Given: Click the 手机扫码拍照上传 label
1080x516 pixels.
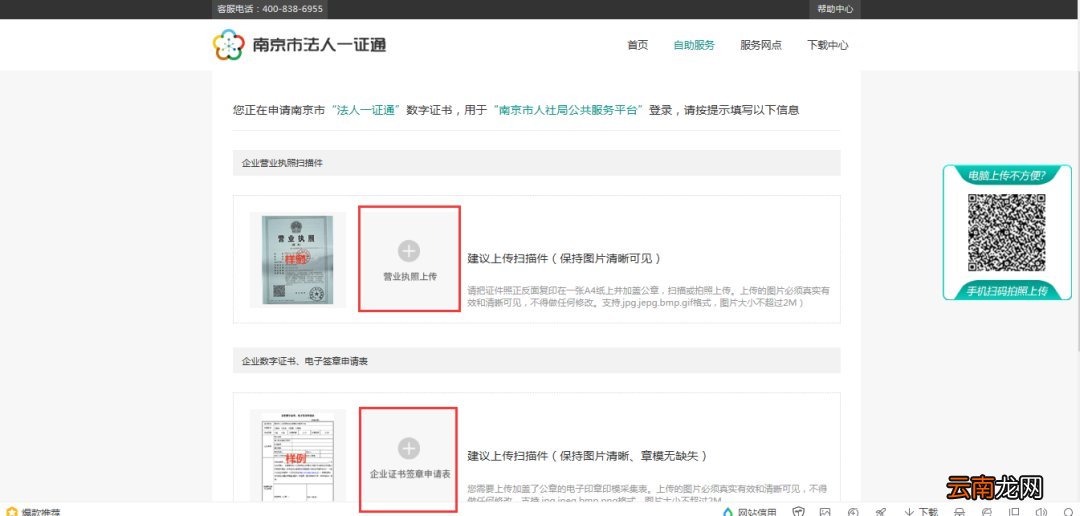Looking at the screenshot, I should click(1006, 291).
